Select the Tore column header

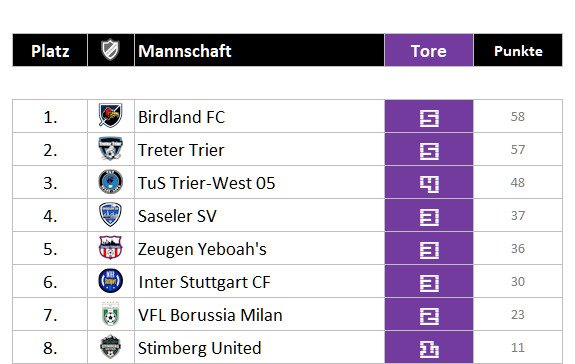[429, 50]
